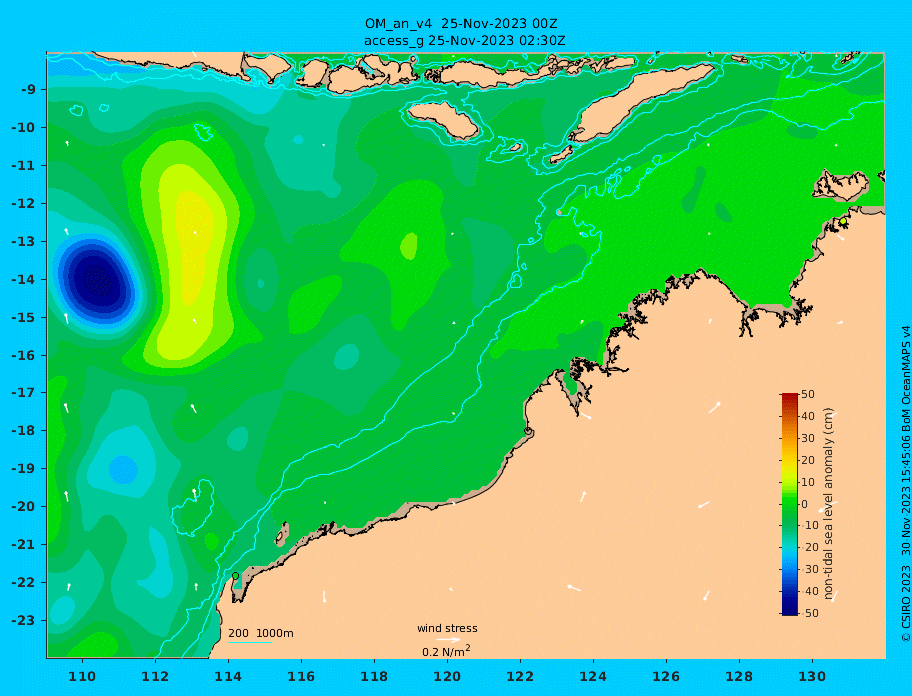The width and height of the screenshot is (912, 696).
Task: Click the dark blue low anomaly eddy center
Action: tap(98, 281)
